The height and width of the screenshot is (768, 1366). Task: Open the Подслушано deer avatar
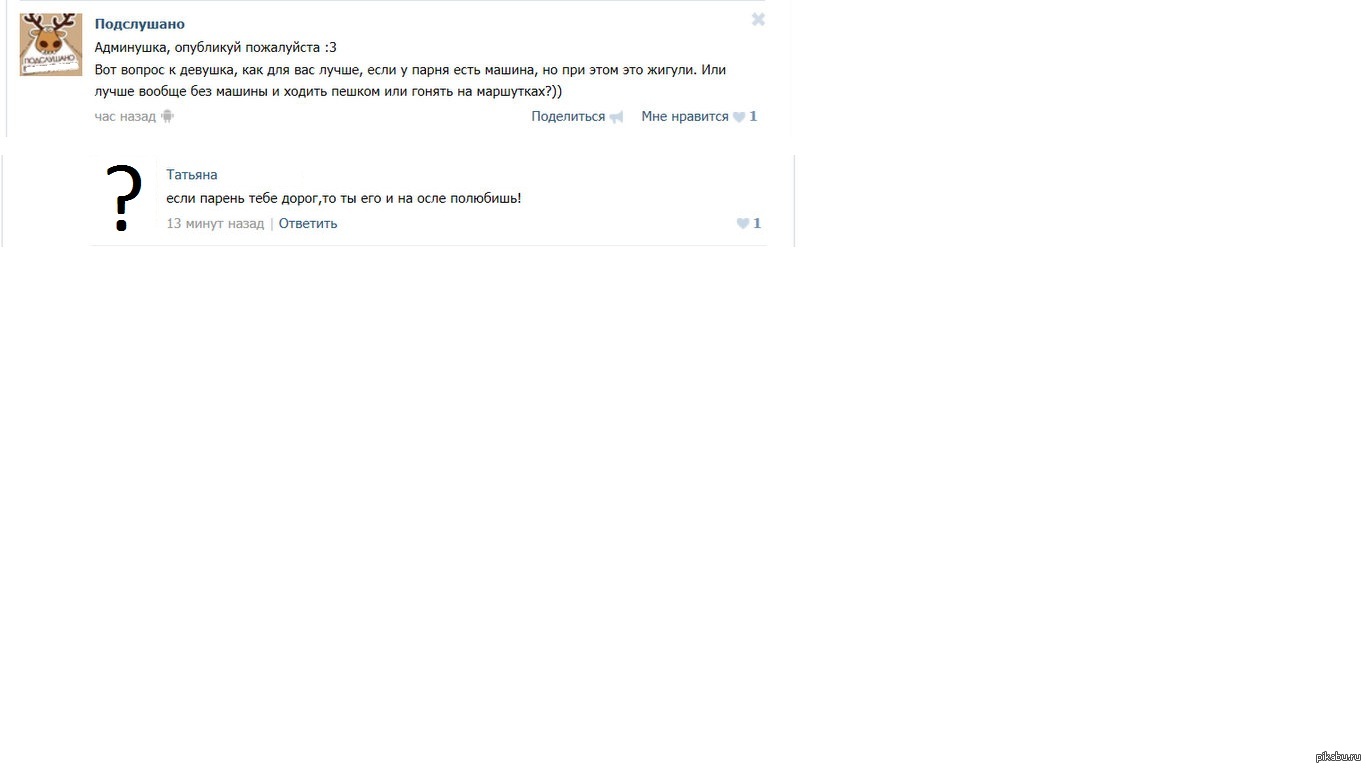(x=51, y=45)
